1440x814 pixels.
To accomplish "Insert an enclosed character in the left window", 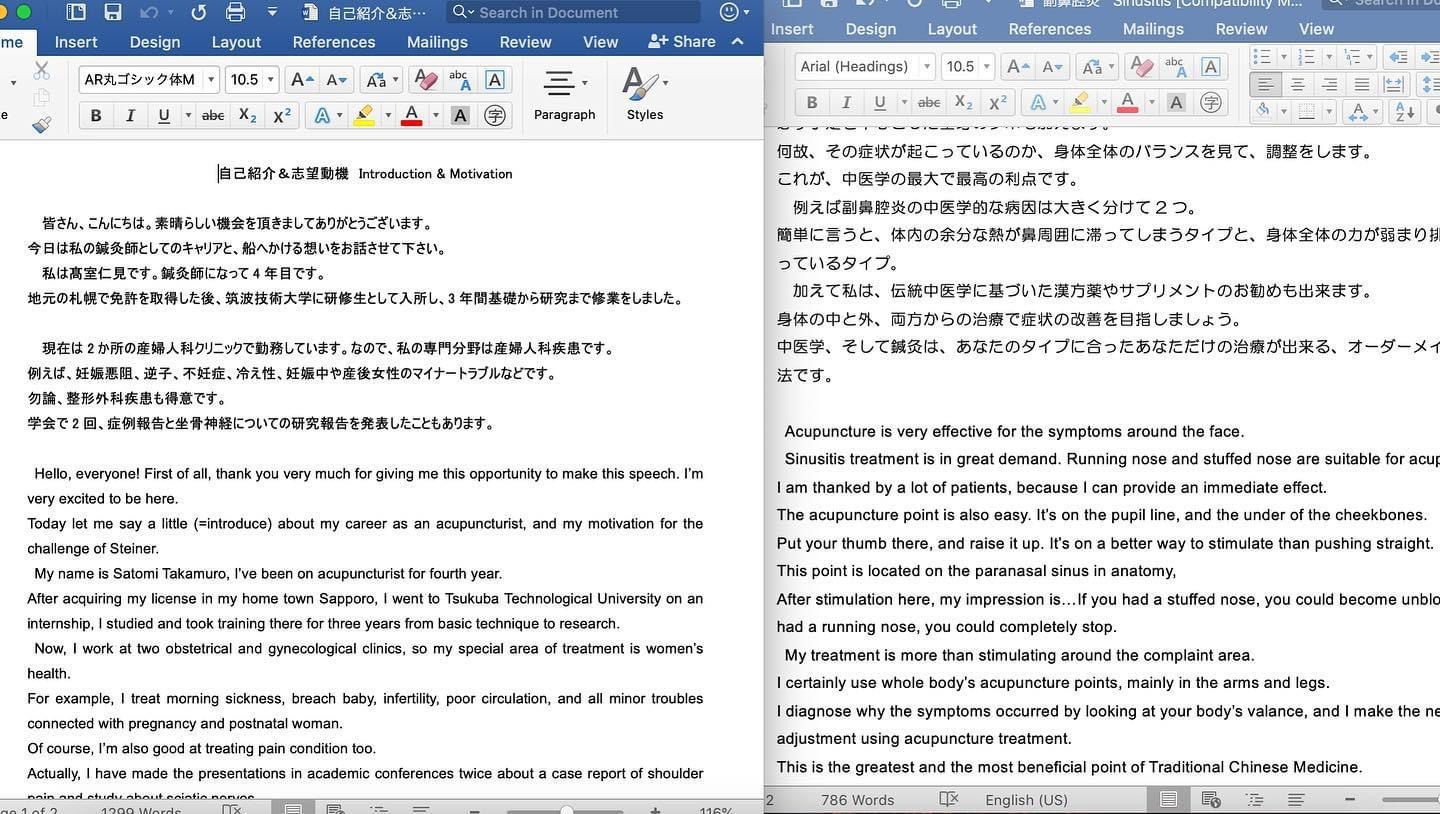I will click(x=495, y=116).
